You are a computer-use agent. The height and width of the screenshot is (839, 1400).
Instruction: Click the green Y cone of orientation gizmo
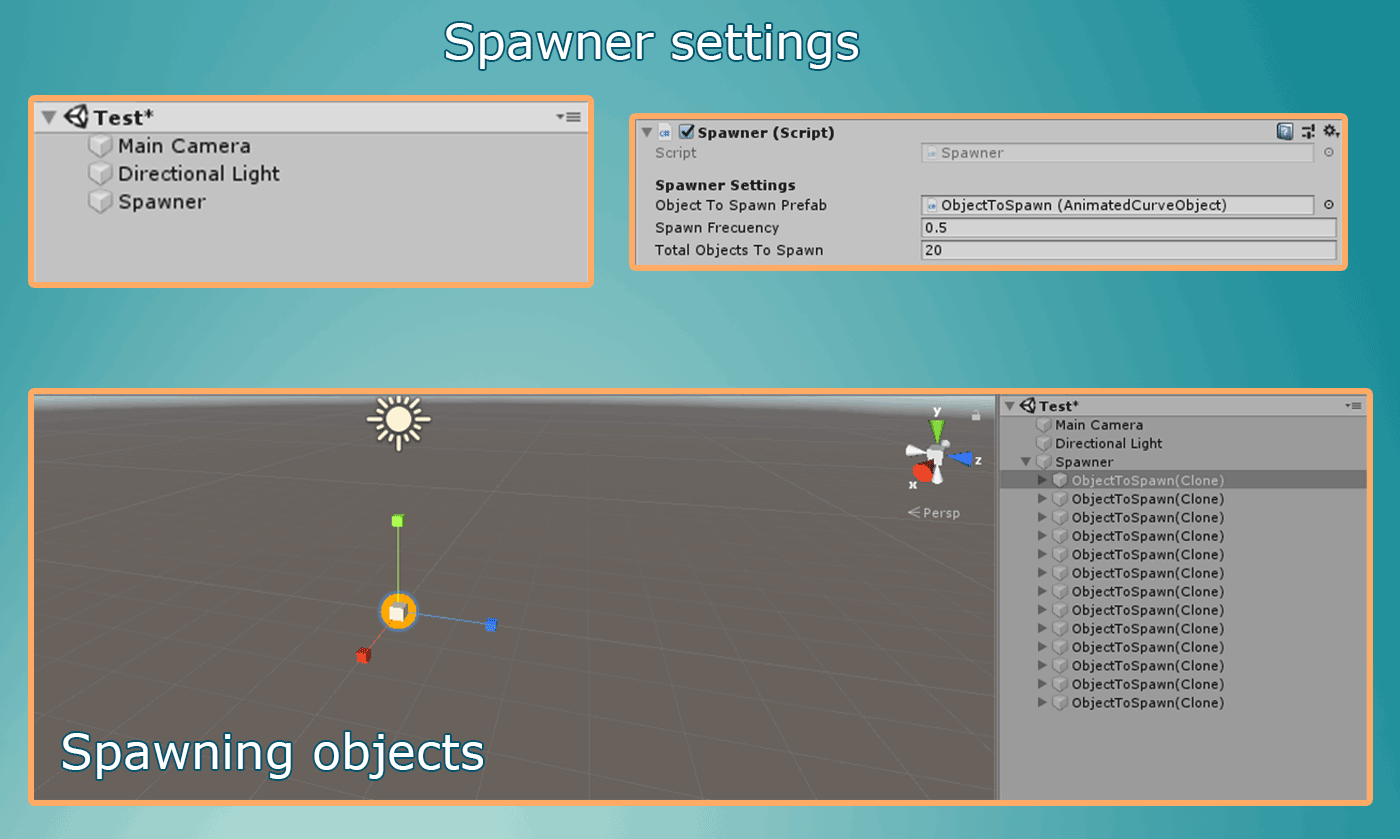[937, 431]
